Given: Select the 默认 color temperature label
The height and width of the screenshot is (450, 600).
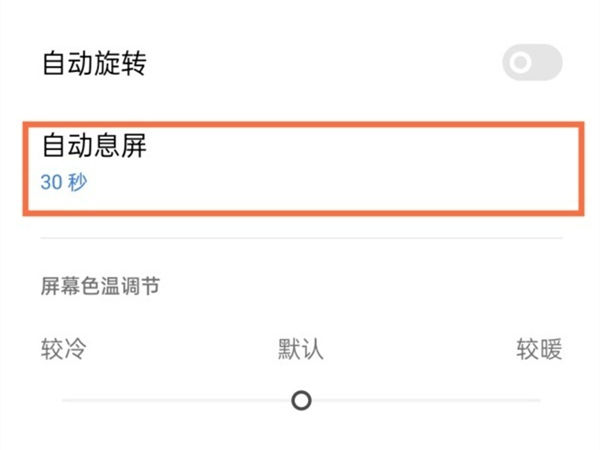Looking at the screenshot, I should 300,349.
